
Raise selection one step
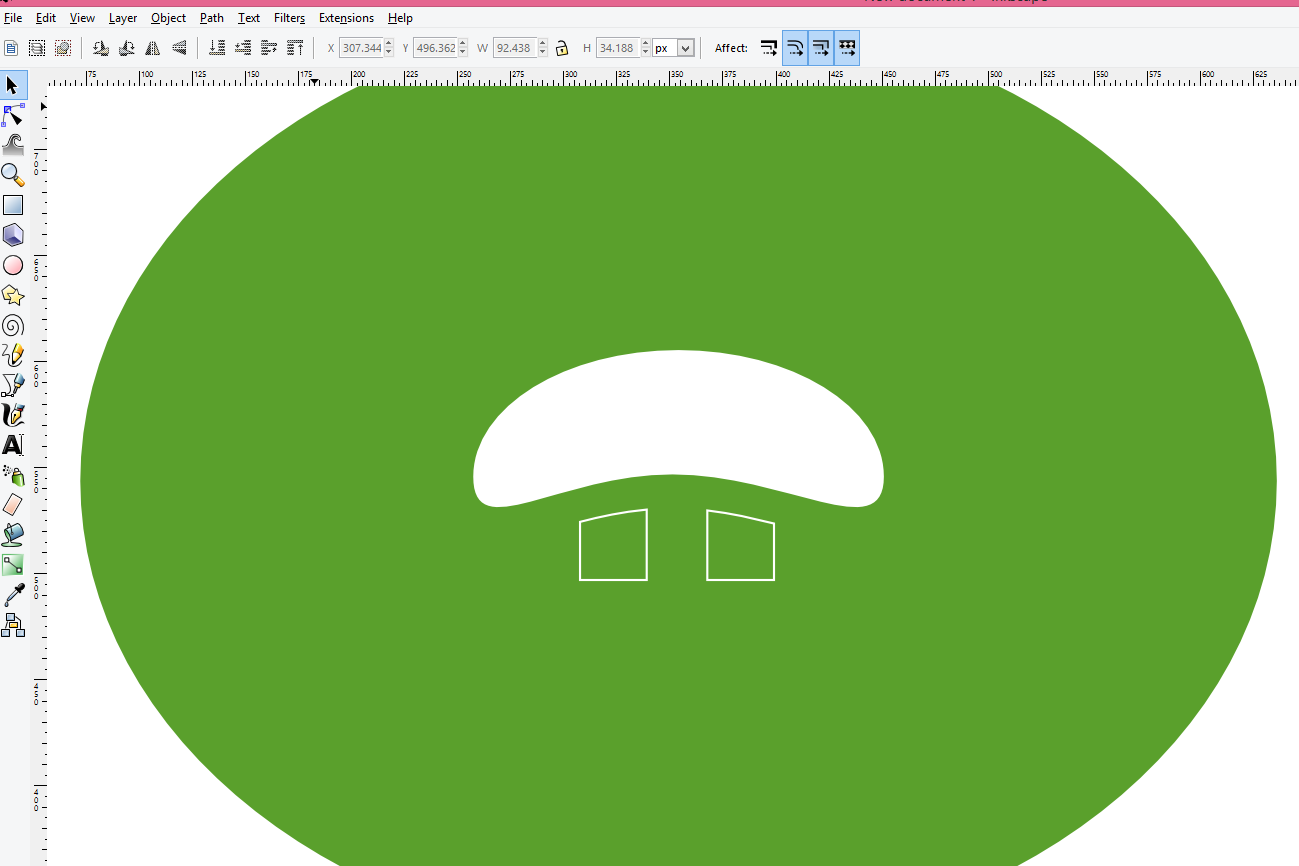(x=269, y=48)
